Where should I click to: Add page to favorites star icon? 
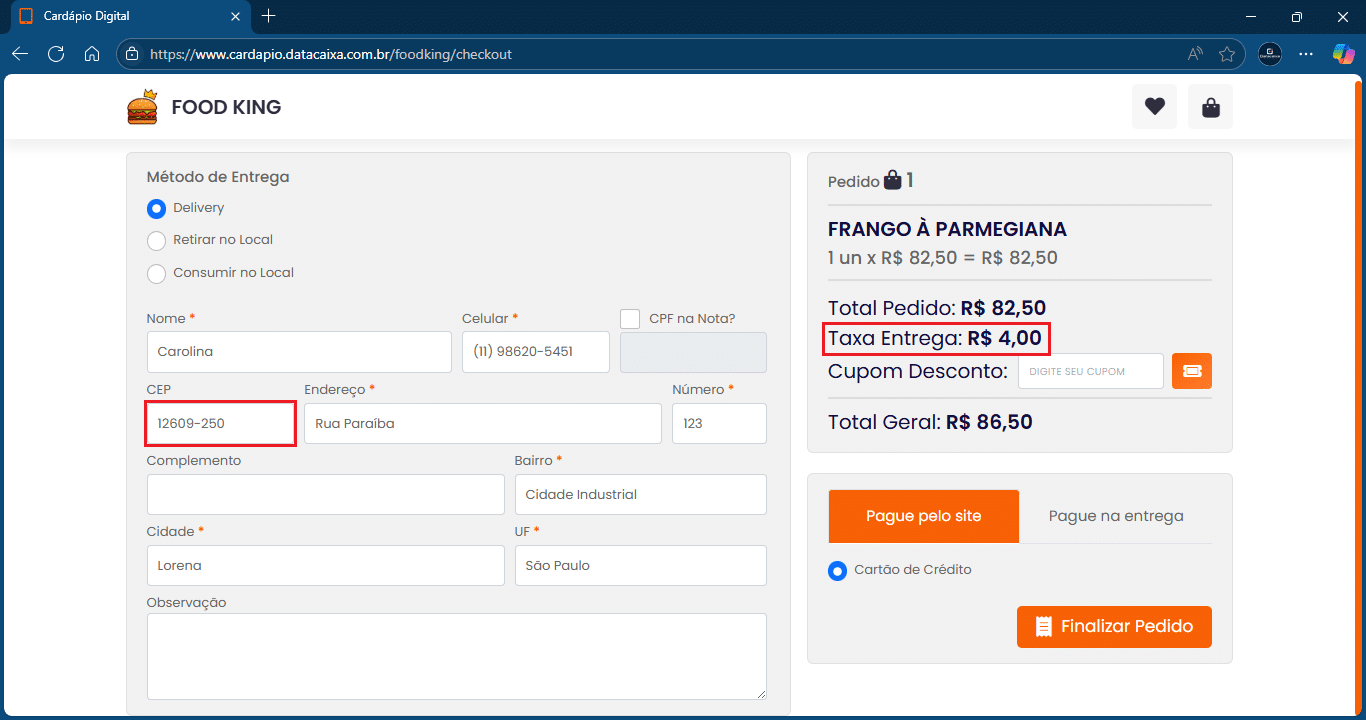(1227, 54)
